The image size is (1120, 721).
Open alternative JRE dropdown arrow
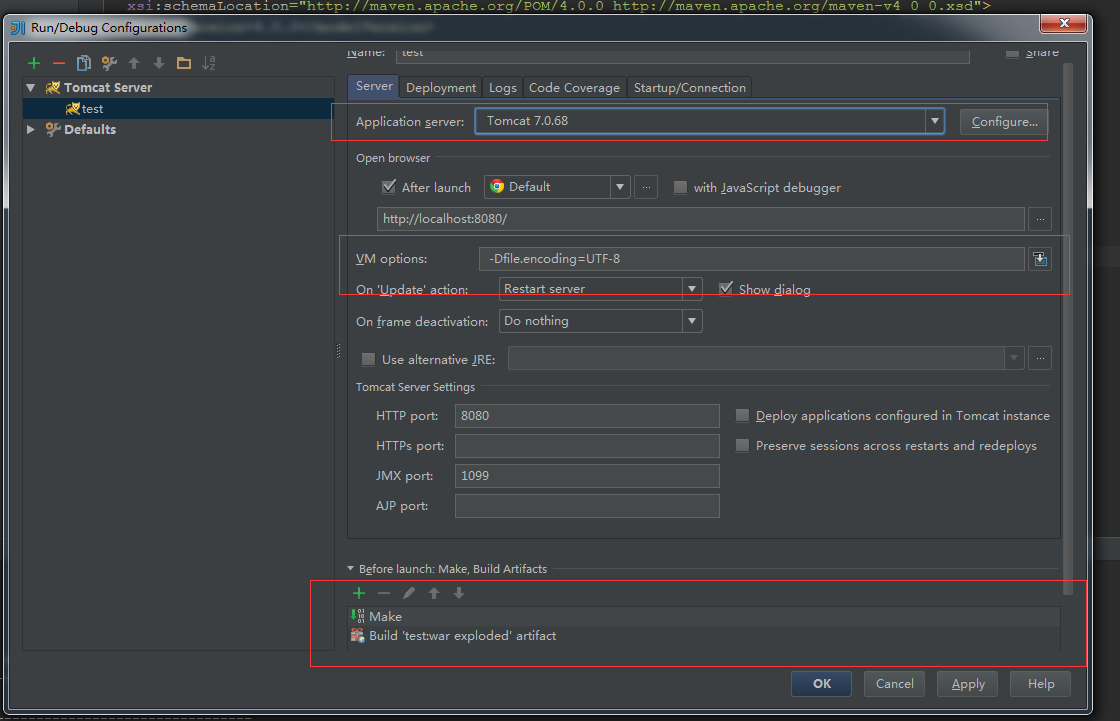click(x=1014, y=358)
